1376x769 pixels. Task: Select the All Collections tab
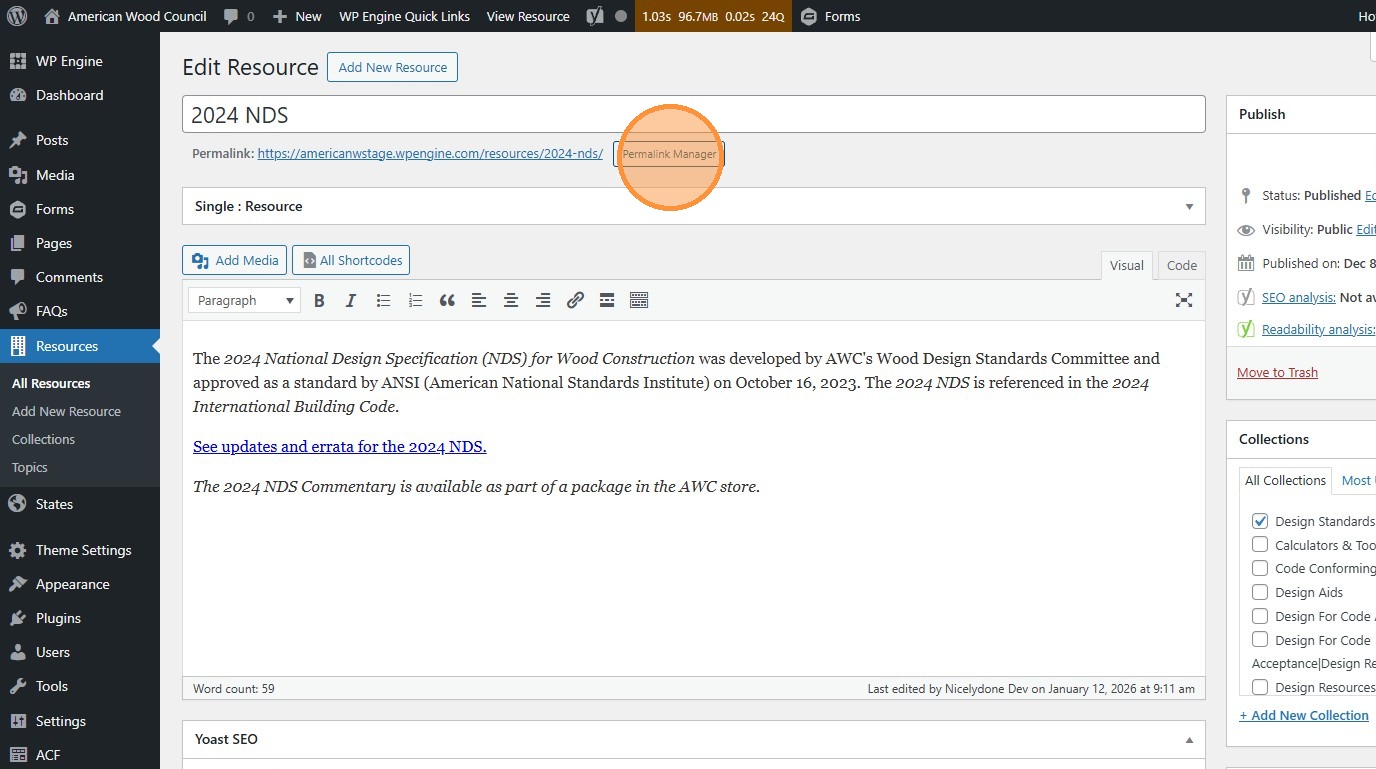(1285, 481)
